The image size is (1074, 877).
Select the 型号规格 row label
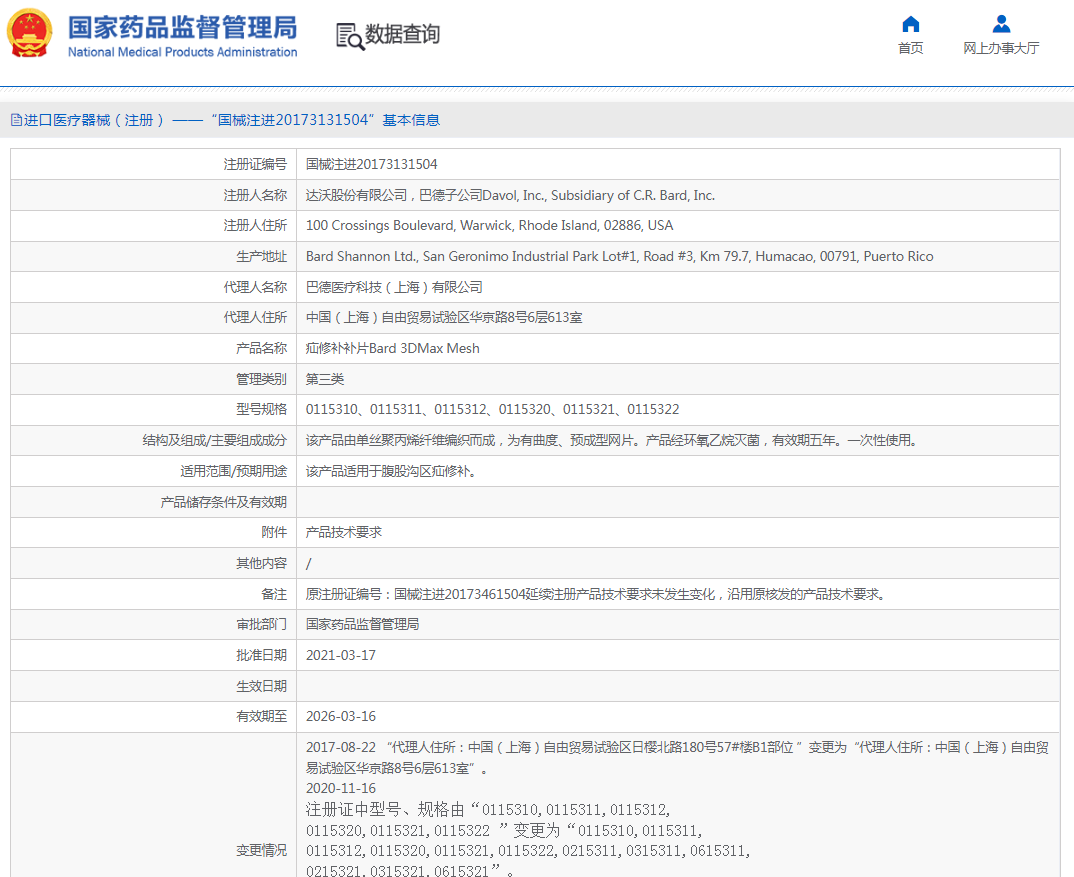[261, 409]
